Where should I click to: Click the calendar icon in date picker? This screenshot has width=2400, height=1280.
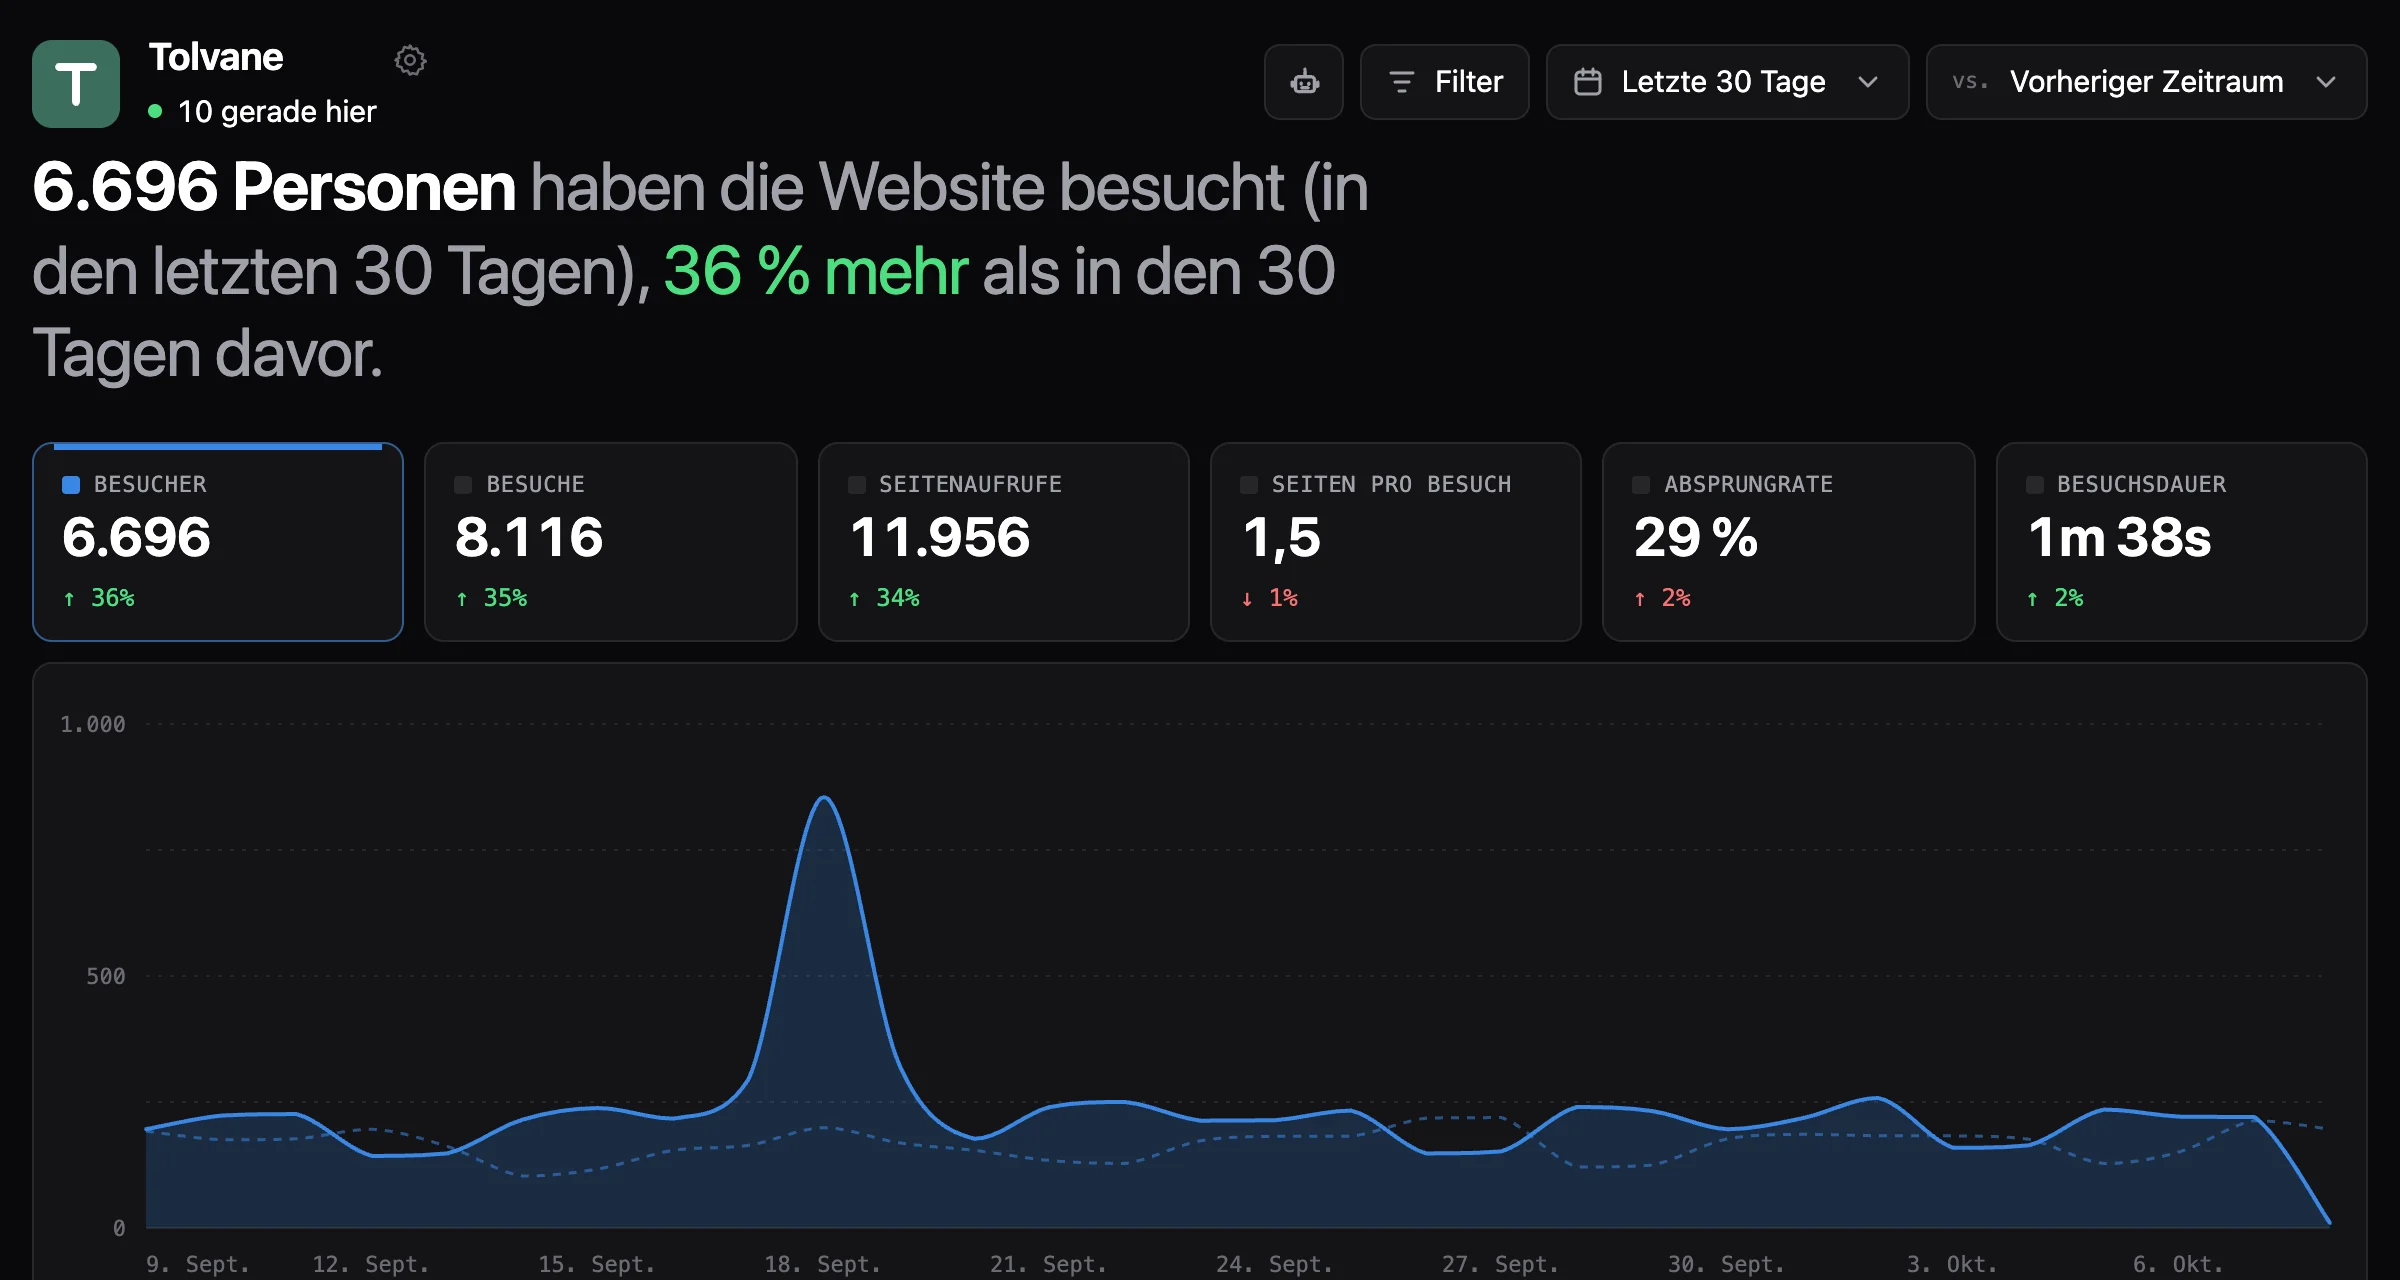1588,82
